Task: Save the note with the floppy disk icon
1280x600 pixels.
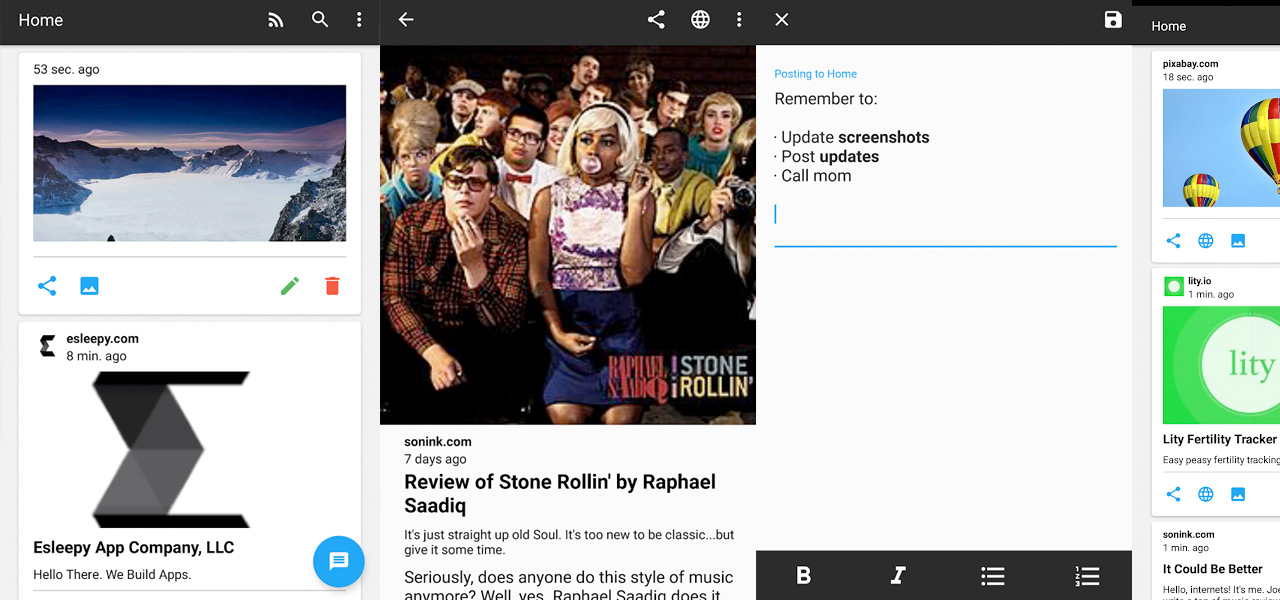Action: point(1113,20)
